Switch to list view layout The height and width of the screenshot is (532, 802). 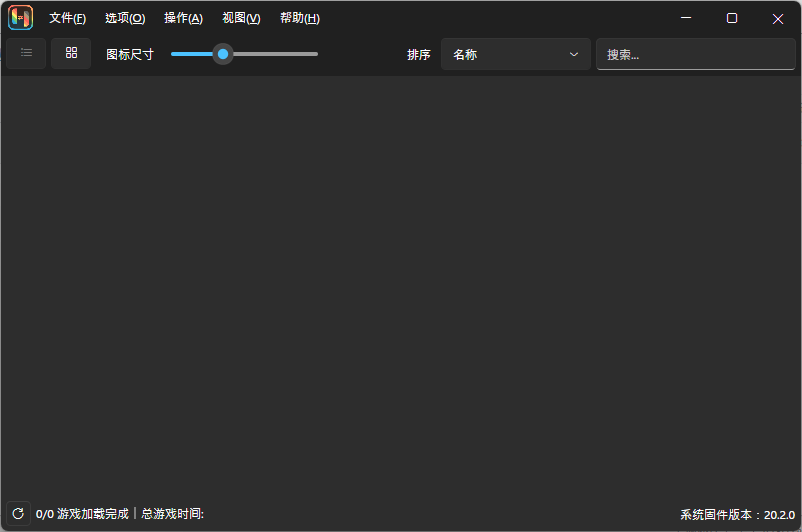[26, 53]
